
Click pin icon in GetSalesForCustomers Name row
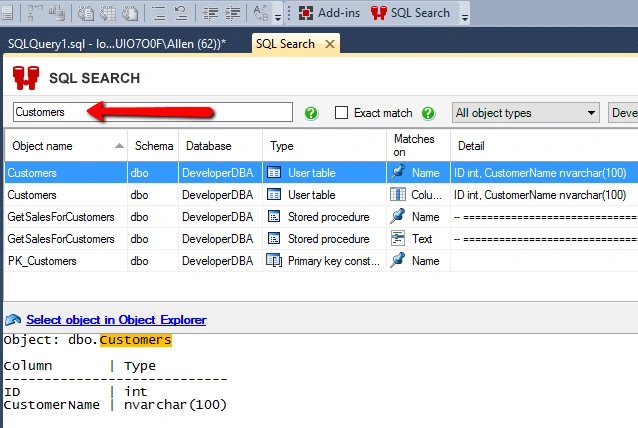(x=398, y=216)
